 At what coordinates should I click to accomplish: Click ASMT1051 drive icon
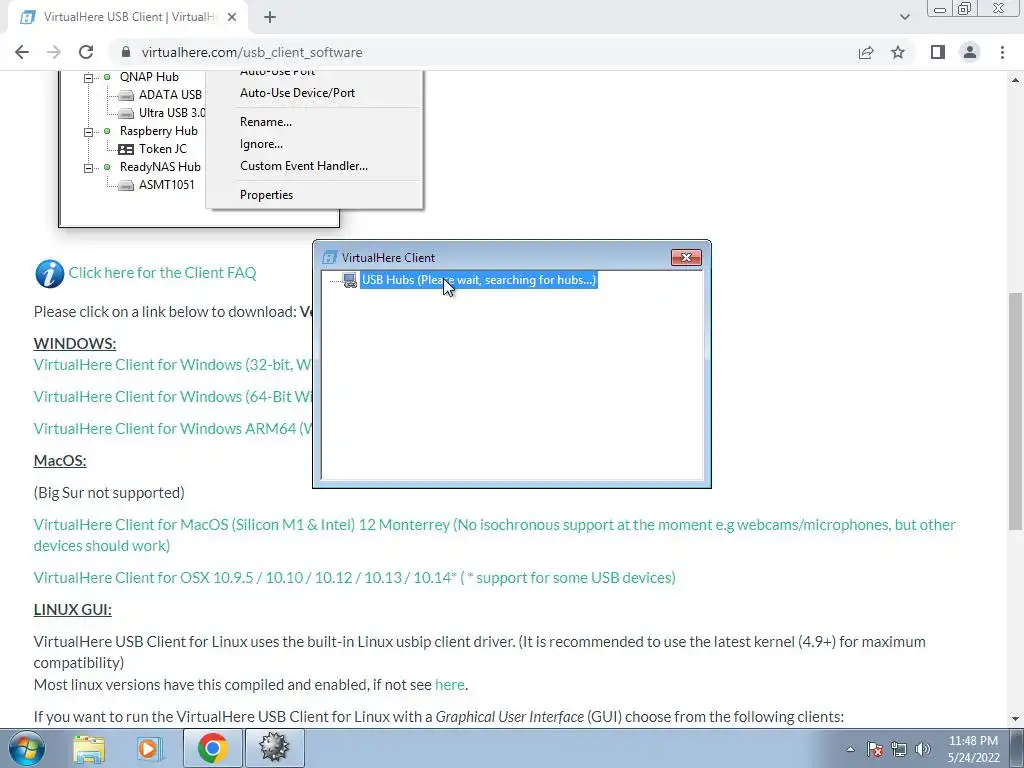(x=125, y=185)
